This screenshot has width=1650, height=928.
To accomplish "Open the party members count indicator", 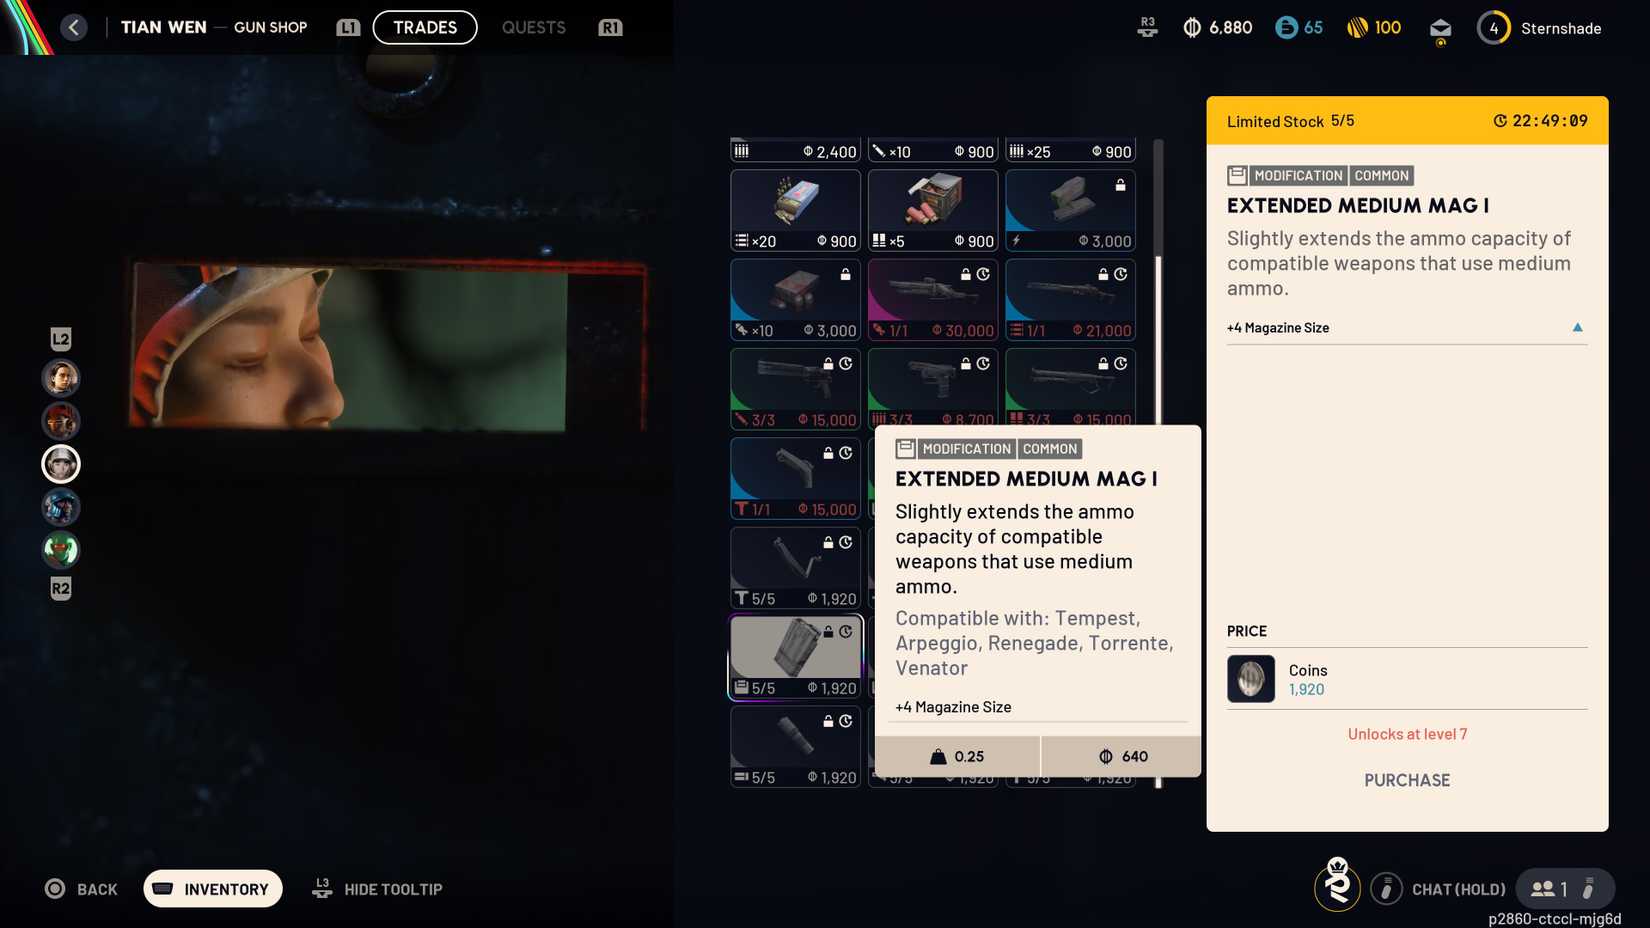I will 1551,888.
